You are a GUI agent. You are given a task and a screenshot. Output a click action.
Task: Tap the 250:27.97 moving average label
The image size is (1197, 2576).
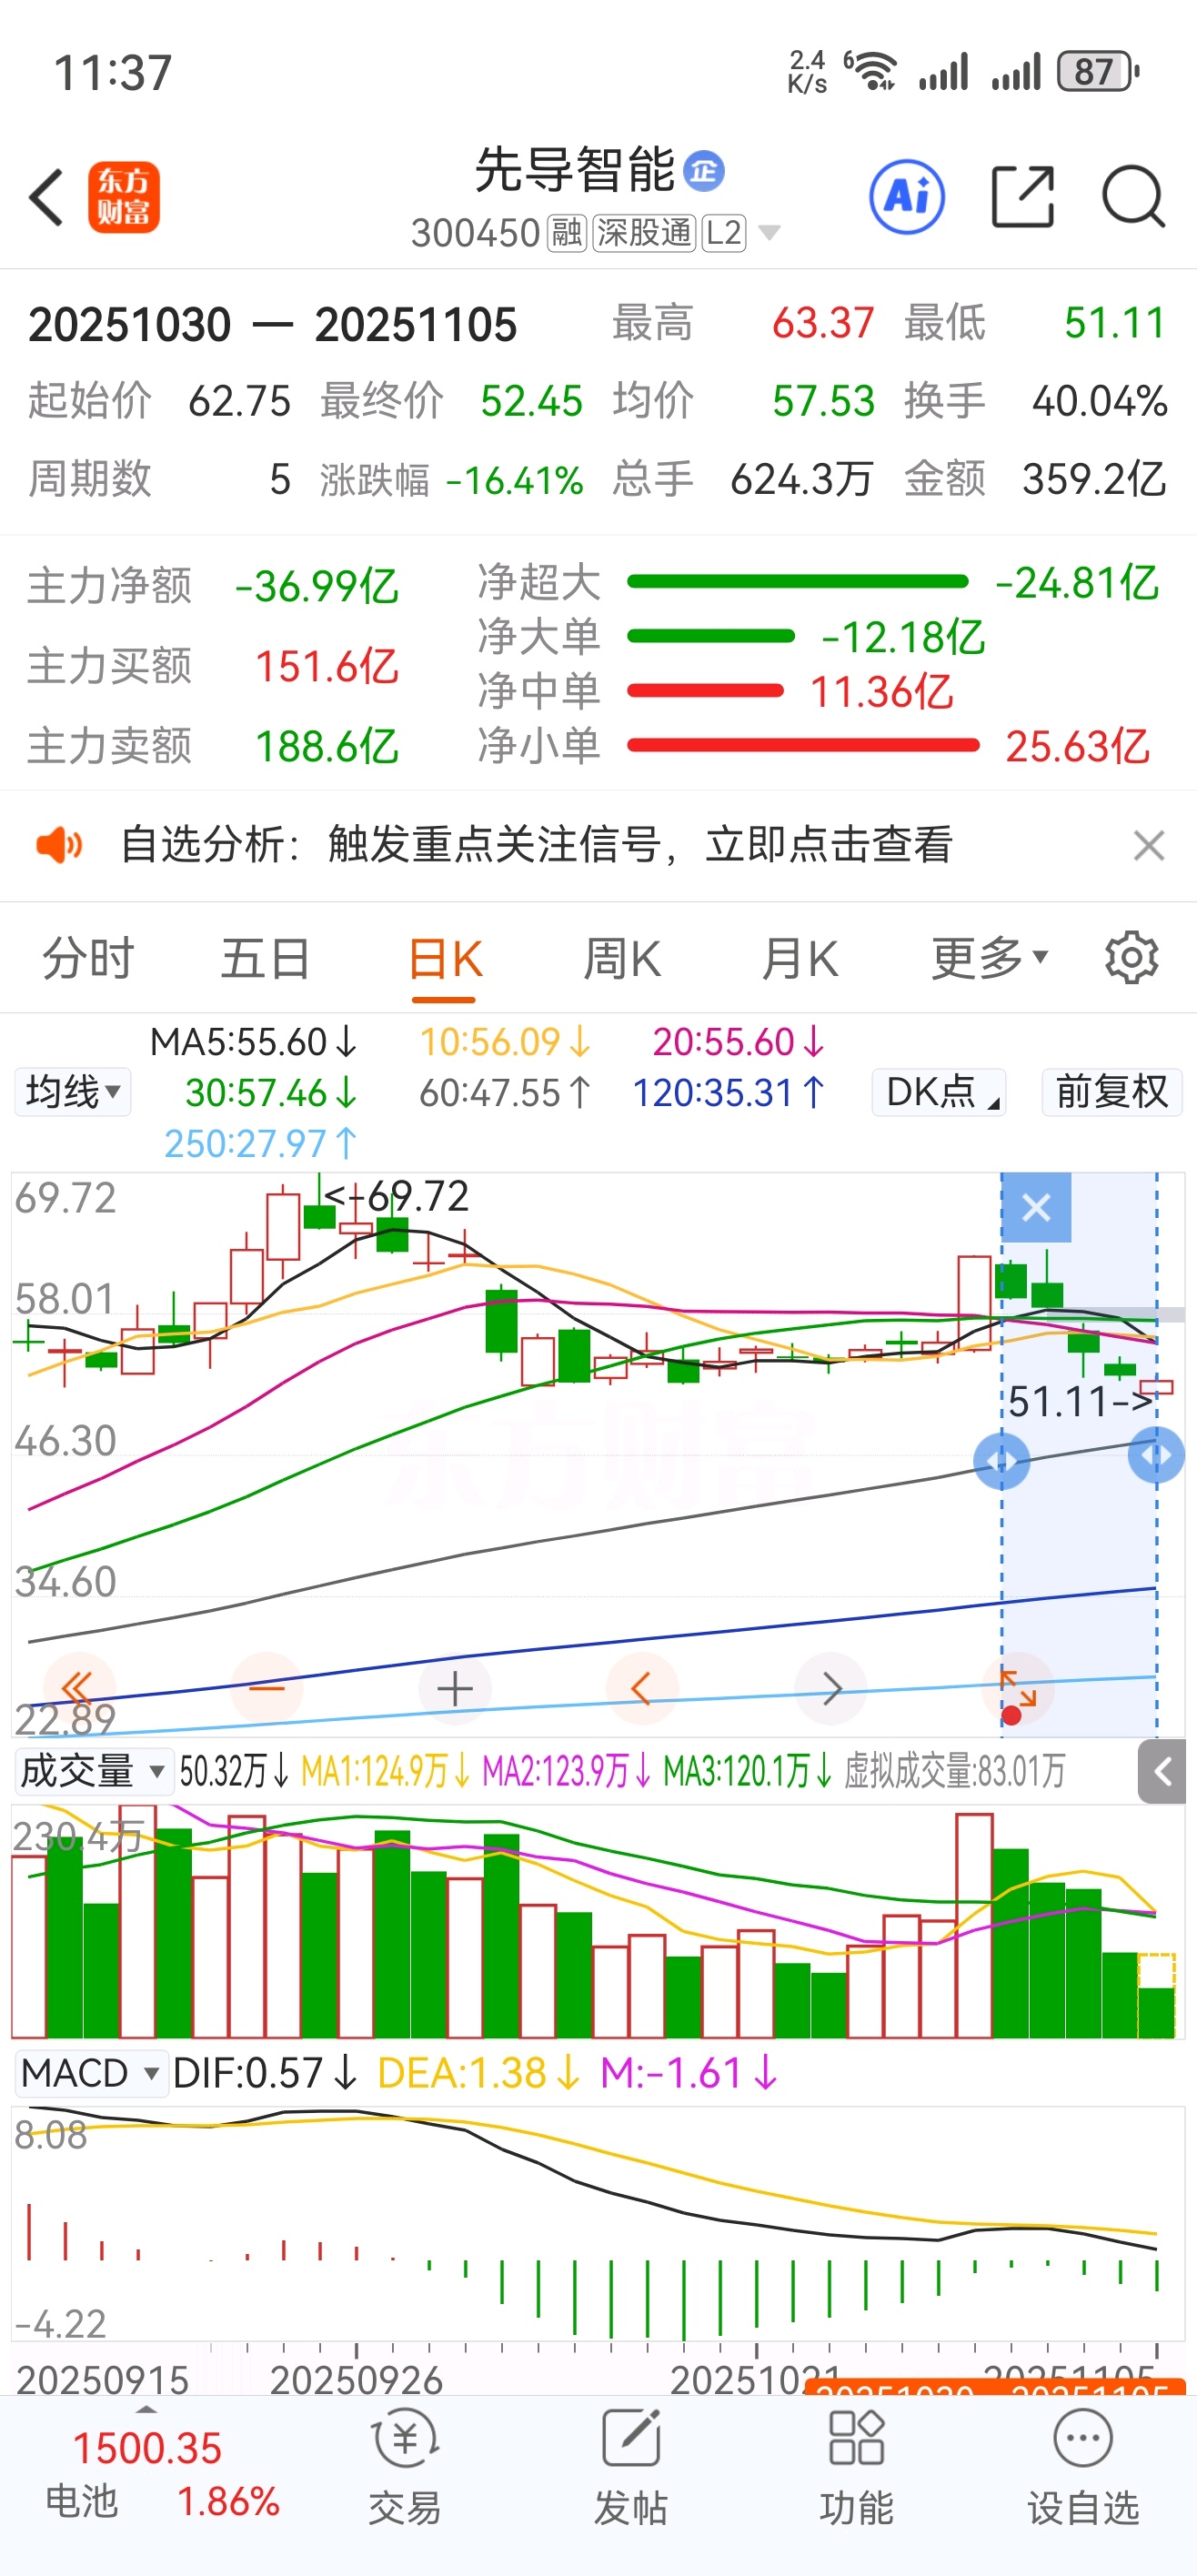(261, 1143)
